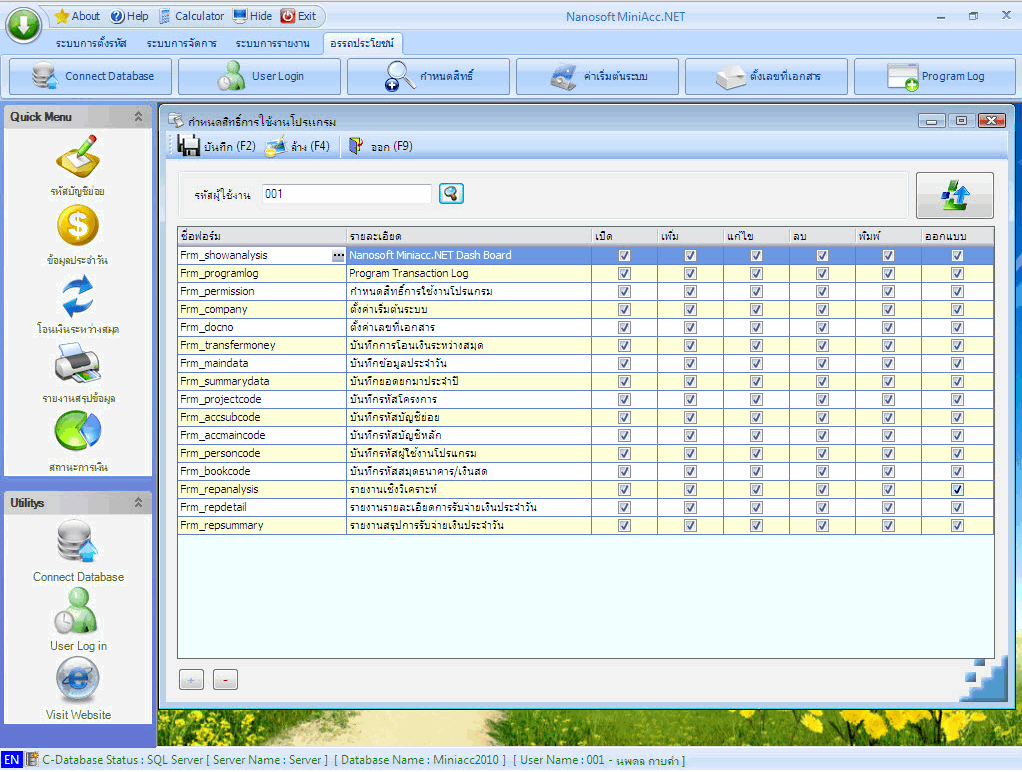Uncheck the first column checkbox for Frm_programlog

click(x=625, y=273)
